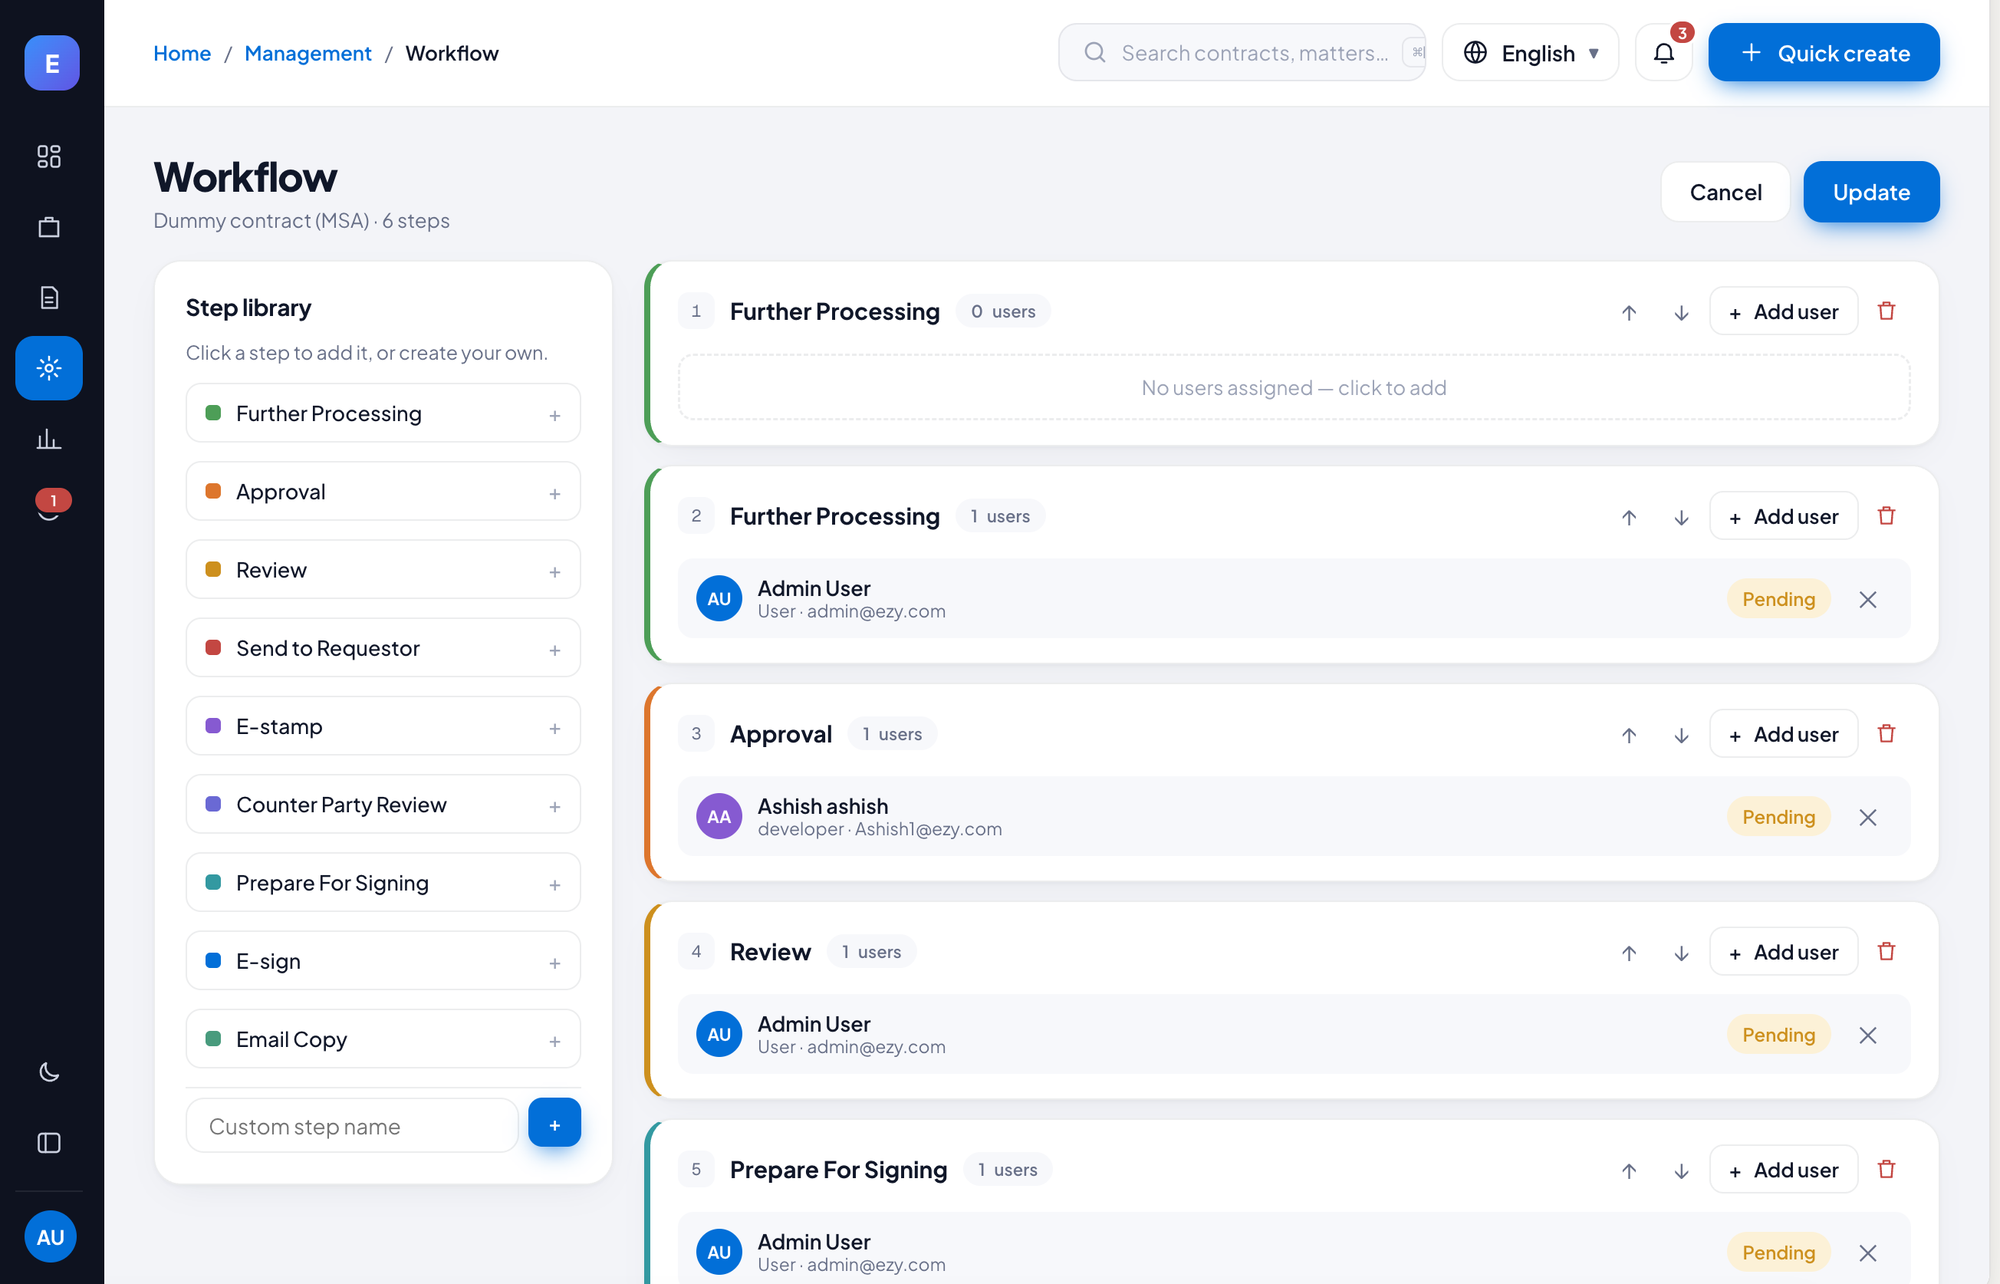2000x1284 pixels.
Task: Click the AU user avatar in sidebar
Action: tap(51, 1237)
